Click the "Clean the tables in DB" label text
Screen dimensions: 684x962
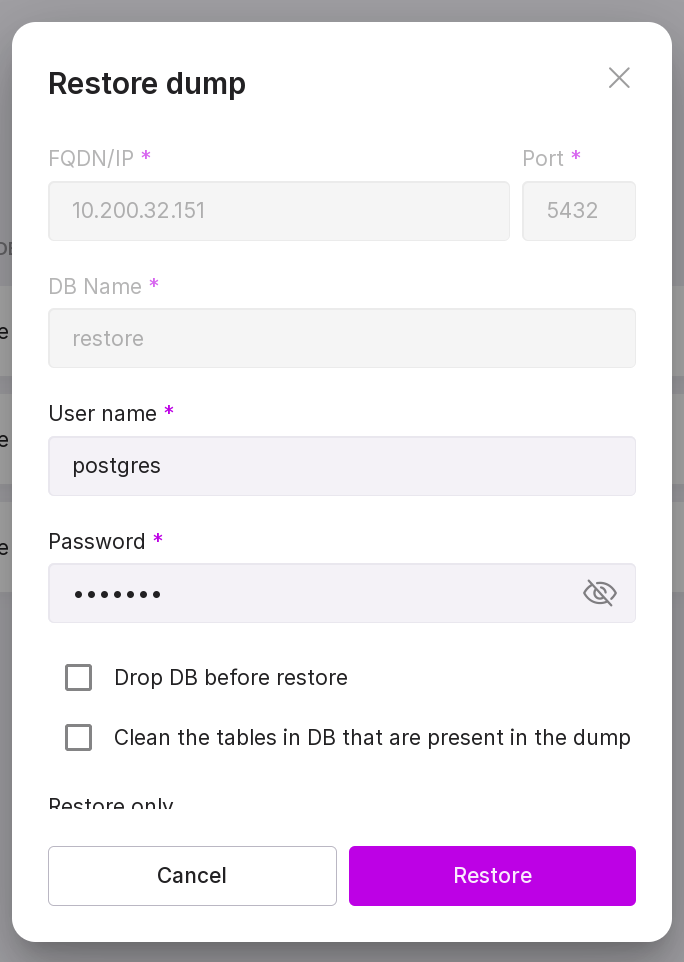pyautogui.click(x=372, y=738)
